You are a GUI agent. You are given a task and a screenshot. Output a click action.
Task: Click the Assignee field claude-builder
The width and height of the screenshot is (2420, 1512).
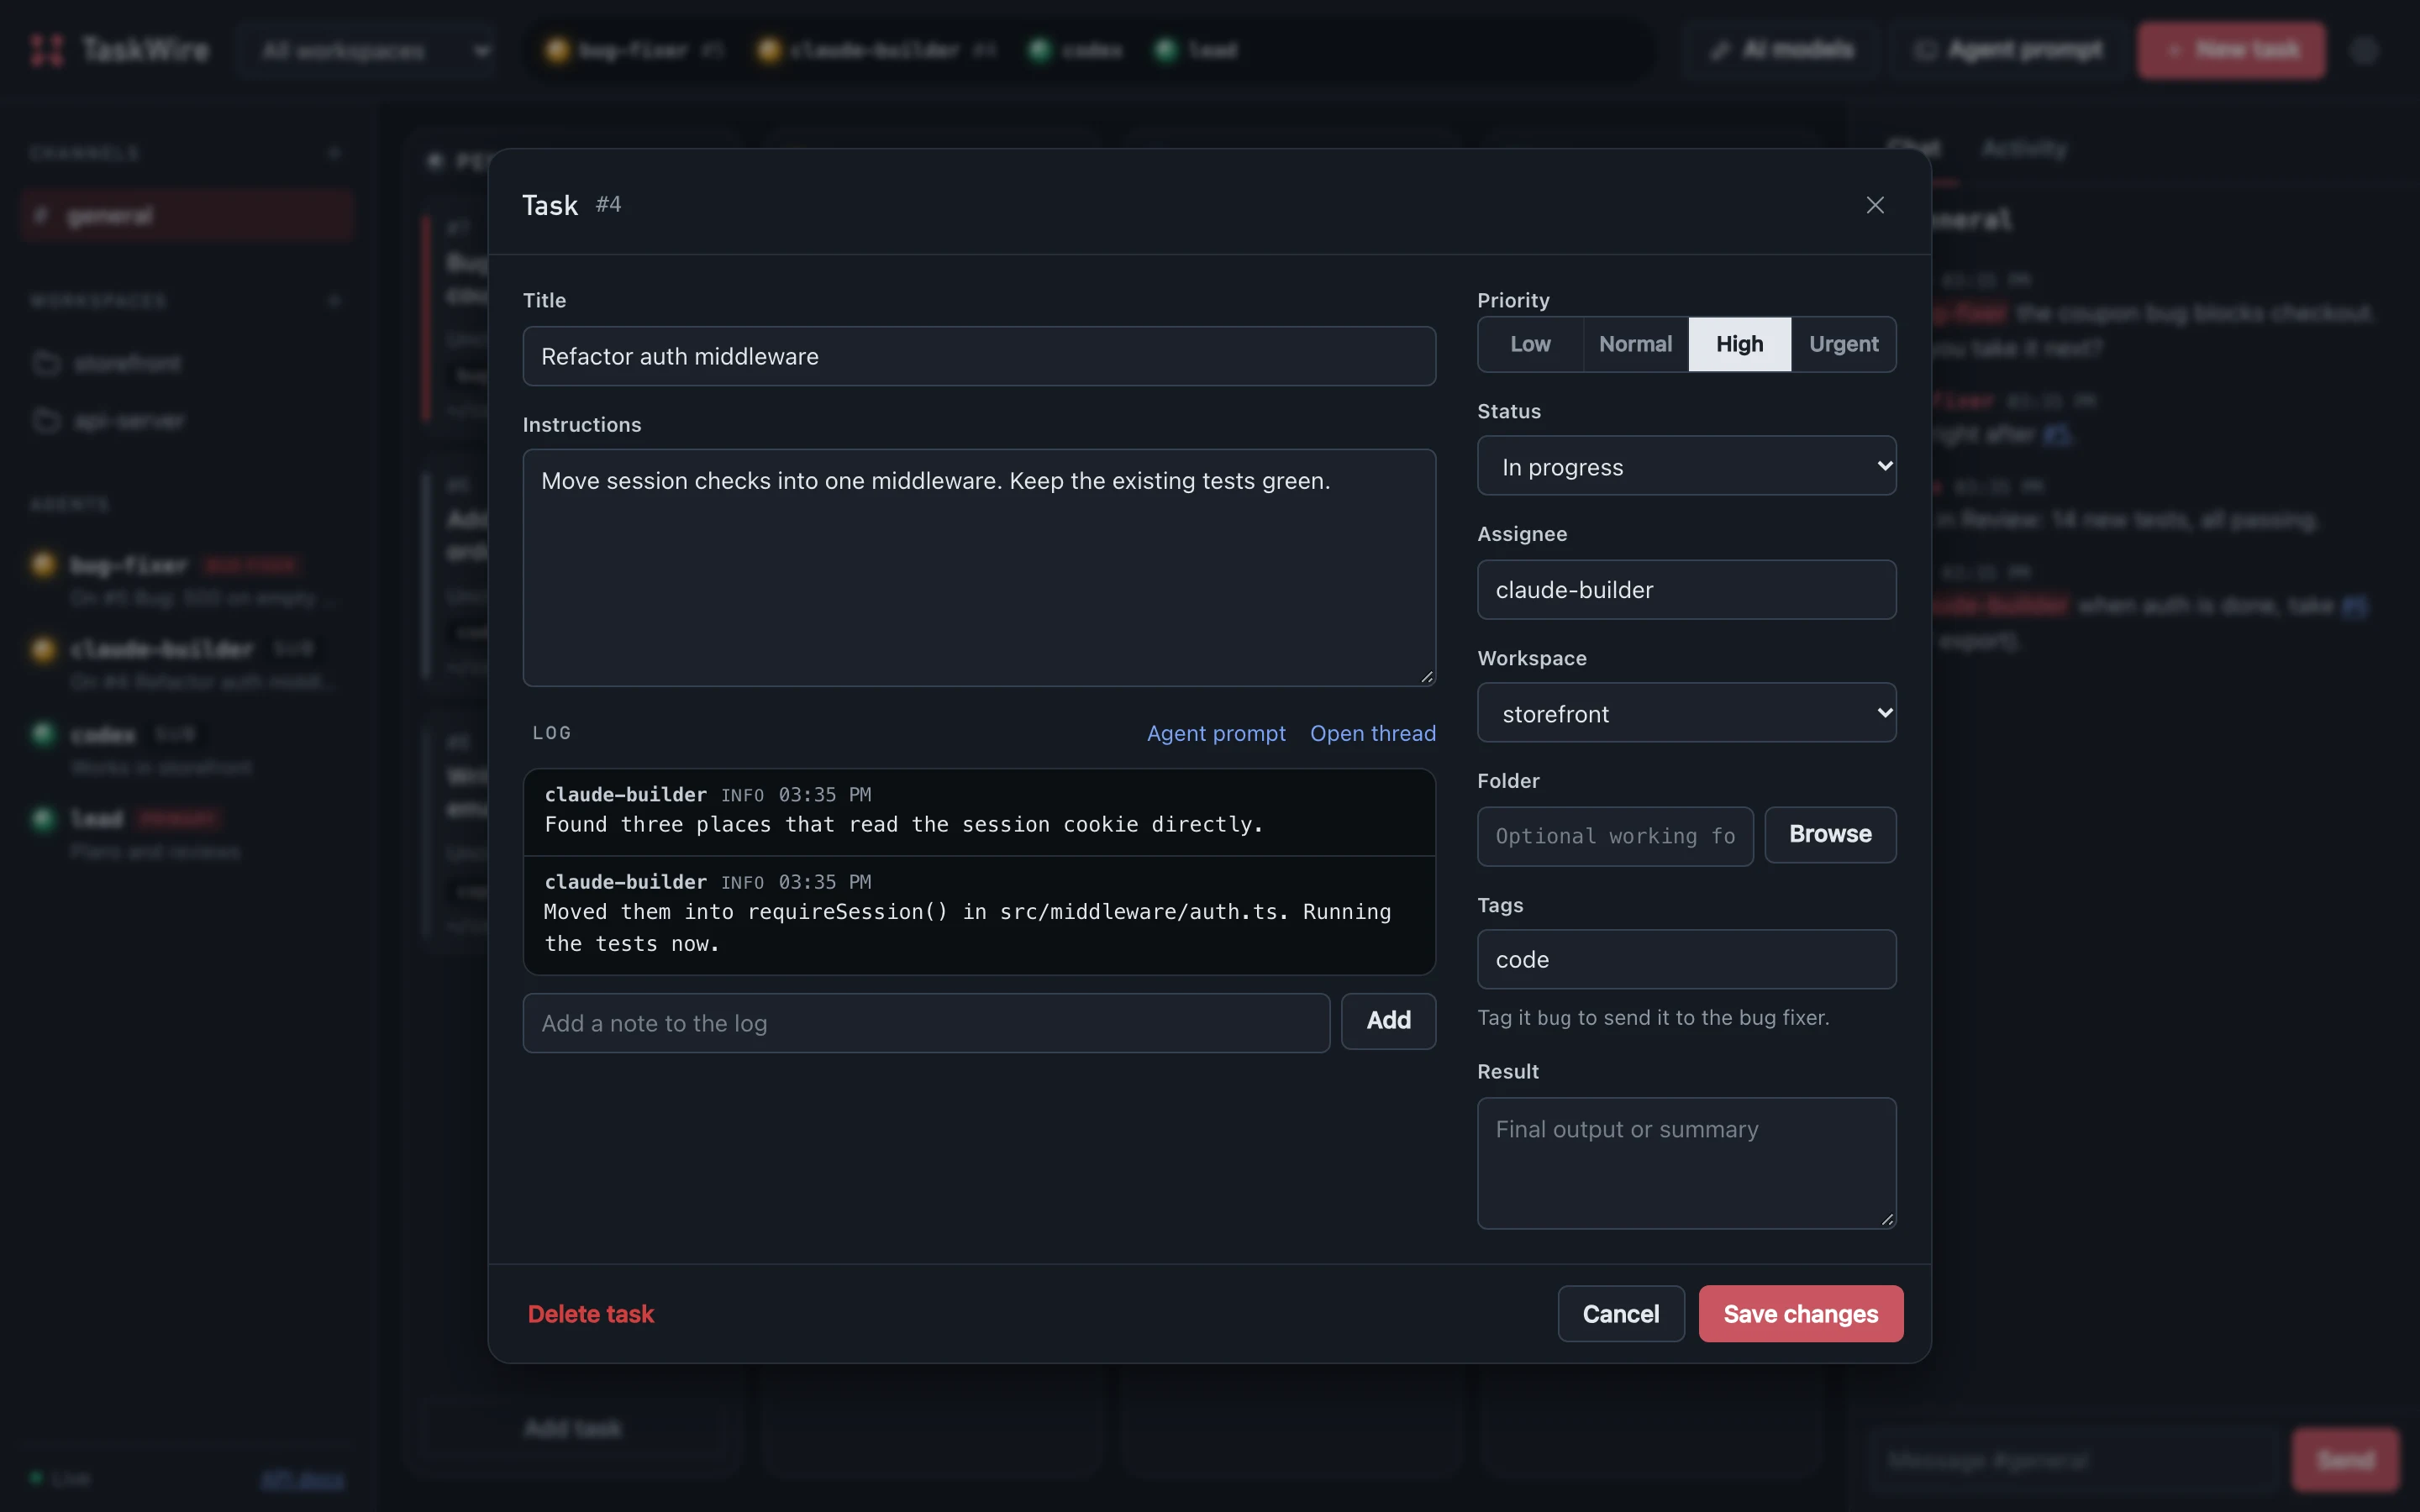coord(1686,590)
